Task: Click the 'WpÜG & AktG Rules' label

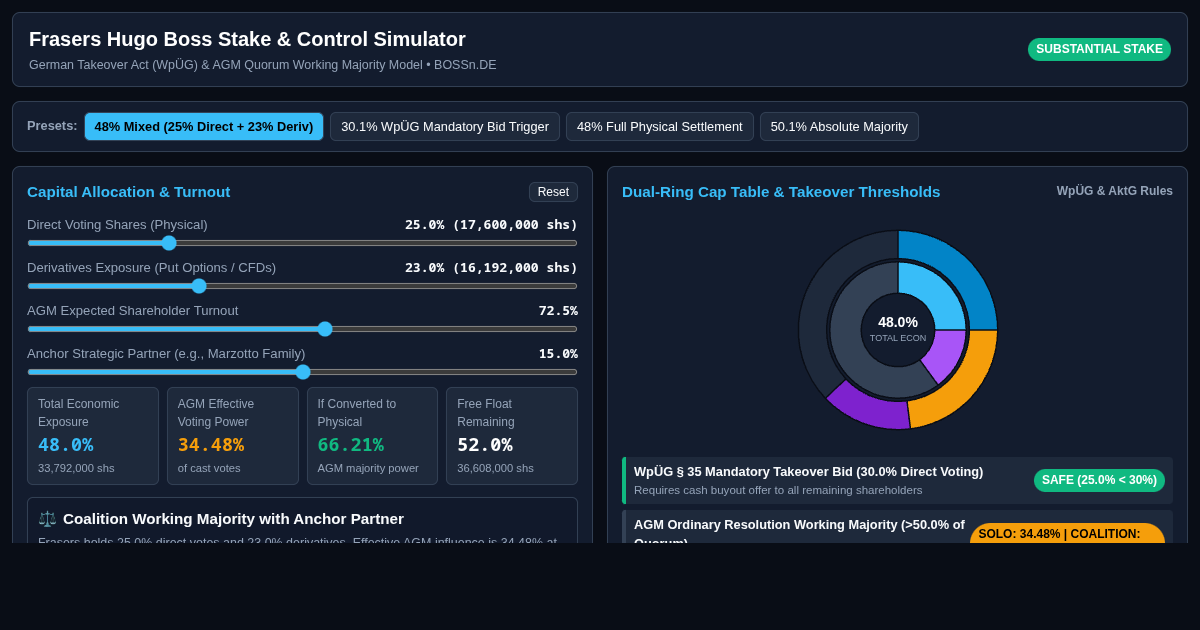Action: click(x=1115, y=191)
